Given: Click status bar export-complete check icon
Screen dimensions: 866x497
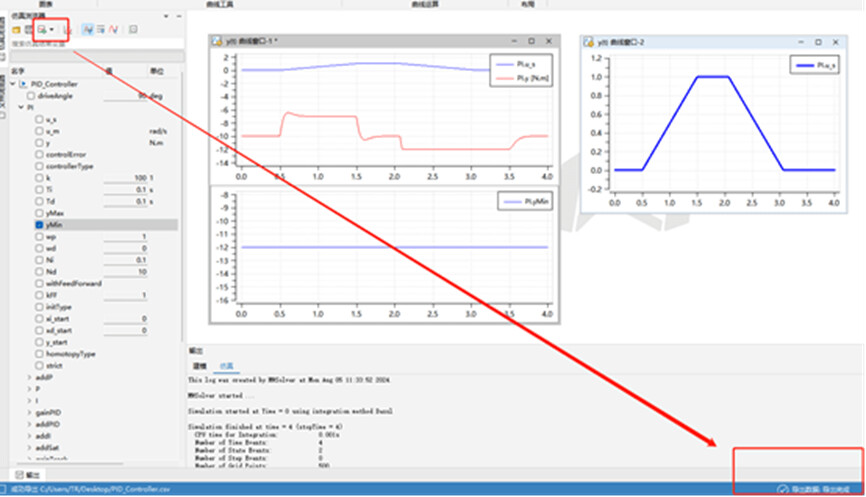Looking at the screenshot, I should click(782, 489).
